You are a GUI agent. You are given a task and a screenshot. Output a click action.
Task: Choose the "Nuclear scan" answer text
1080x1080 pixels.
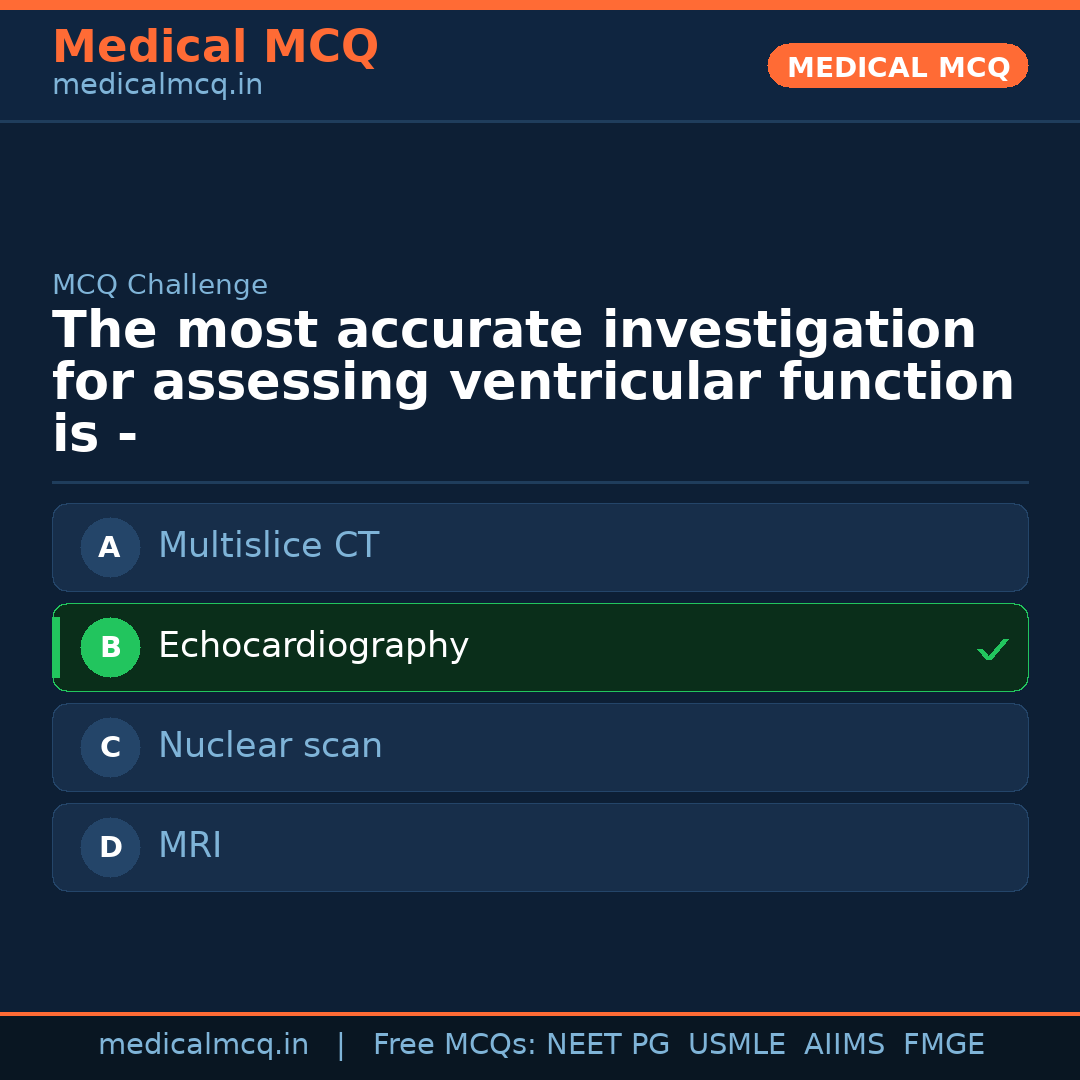click(270, 746)
